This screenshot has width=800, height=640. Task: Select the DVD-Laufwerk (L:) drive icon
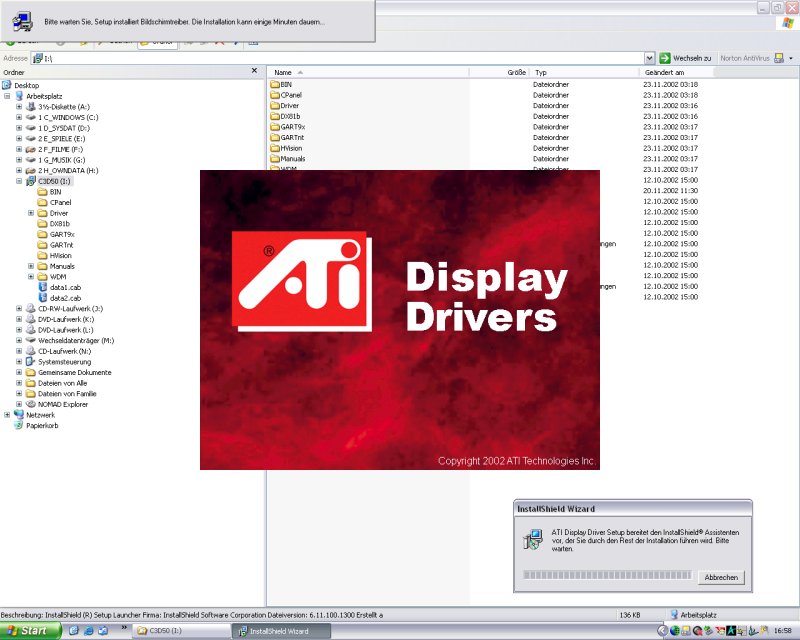(x=31, y=330)
